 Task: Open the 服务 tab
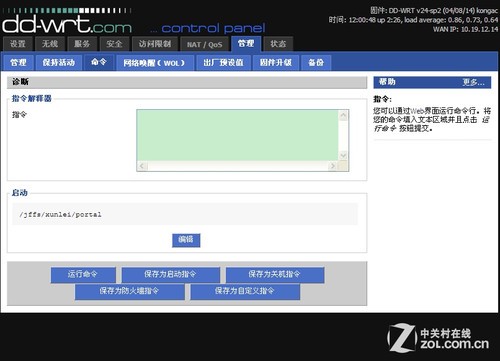coord(82,44)
